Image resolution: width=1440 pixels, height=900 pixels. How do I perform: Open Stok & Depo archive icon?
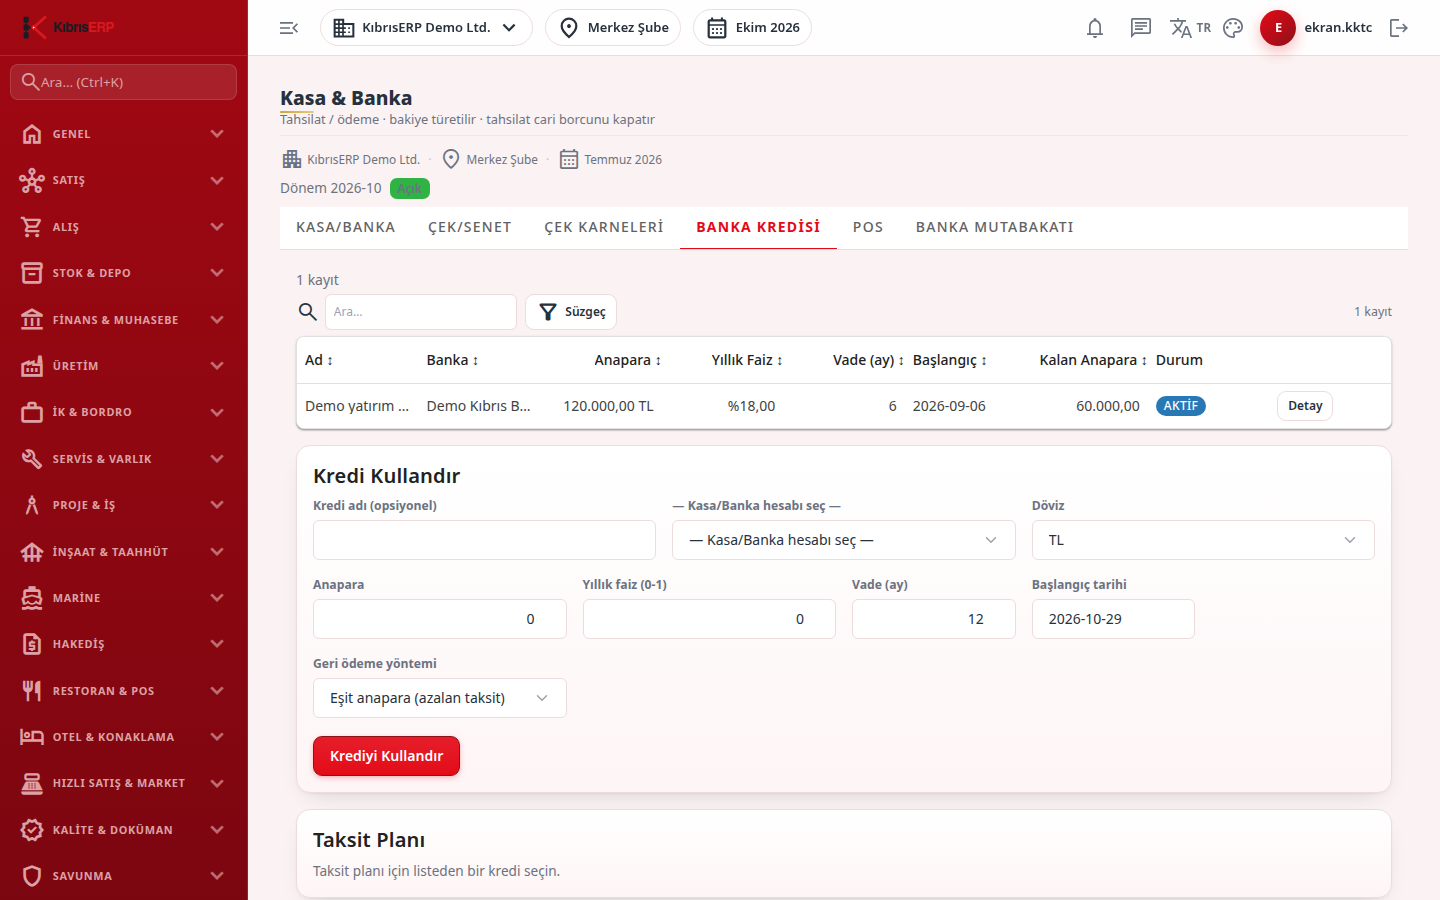32,273
